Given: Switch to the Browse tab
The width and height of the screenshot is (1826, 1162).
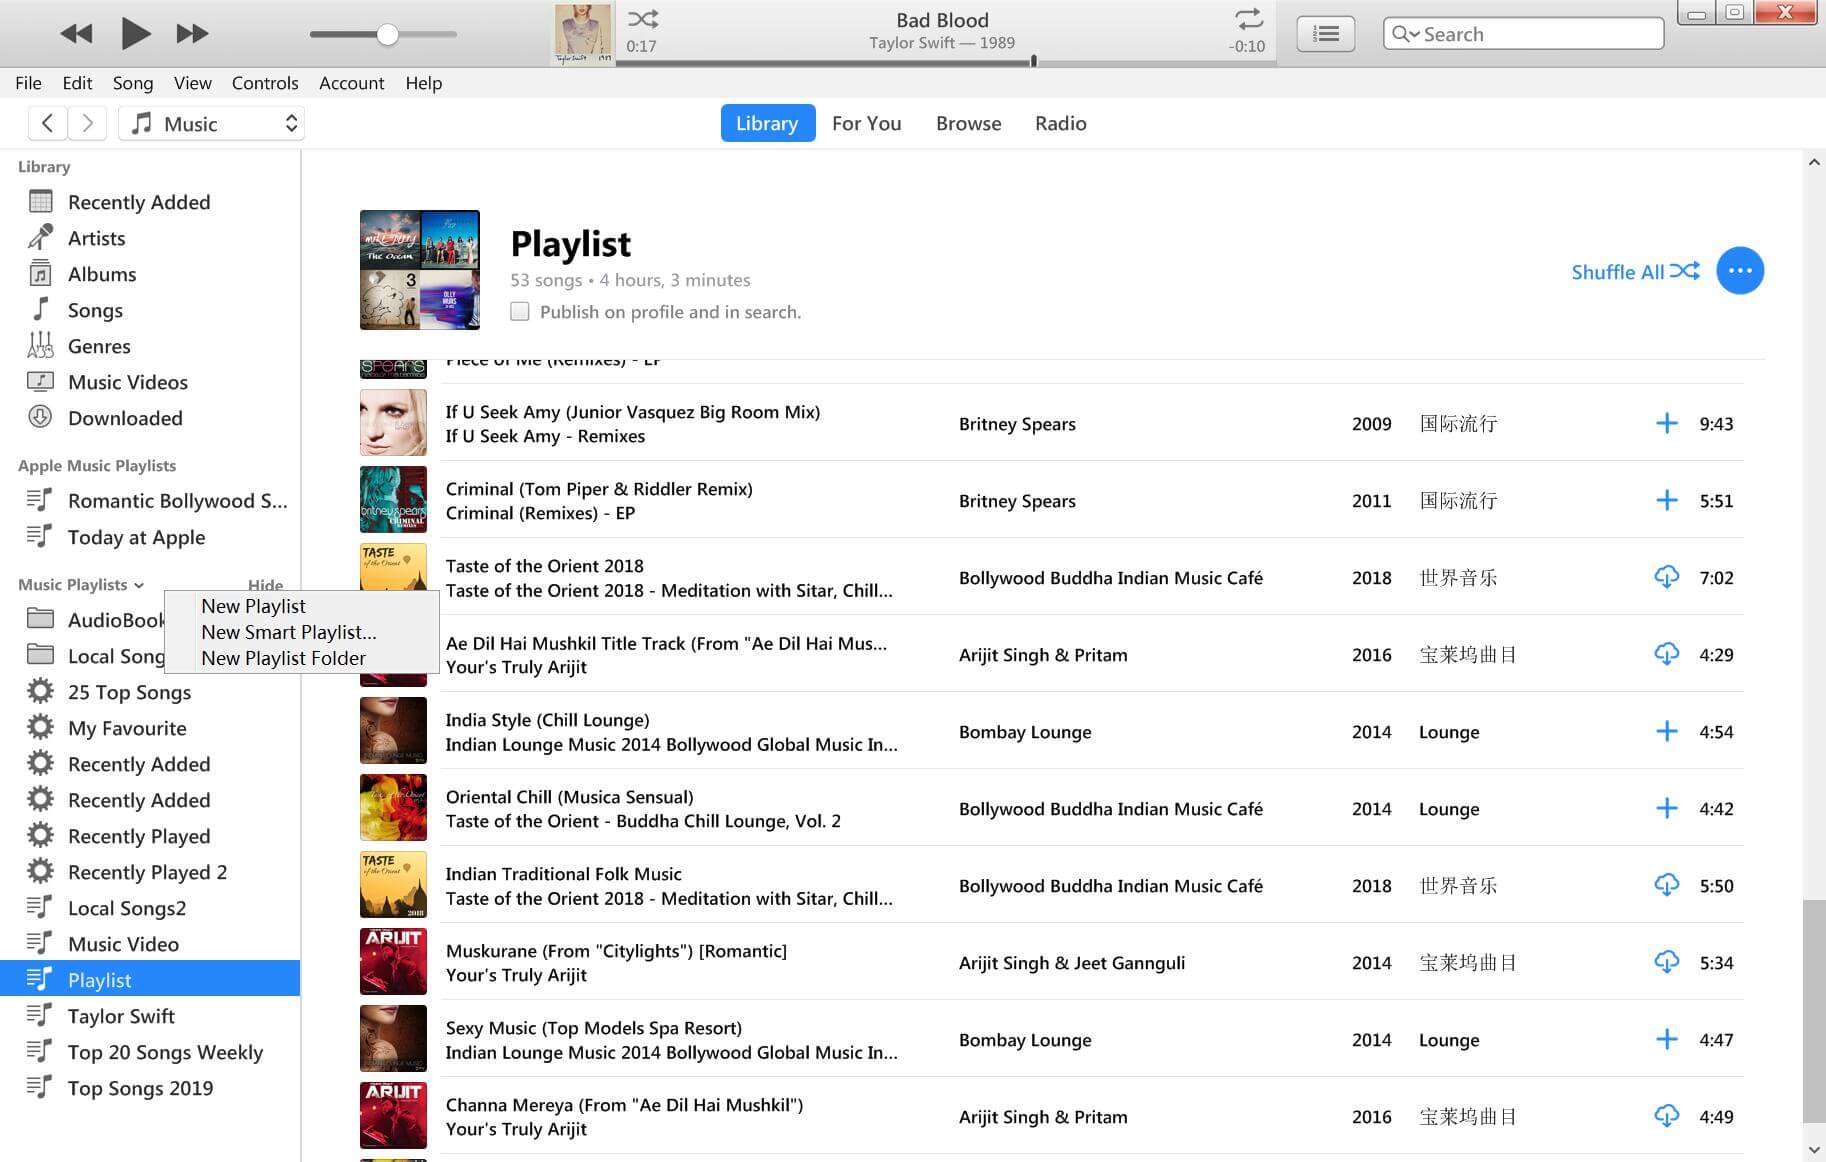Looking at the screenshot, I should [x=968, y=123].
